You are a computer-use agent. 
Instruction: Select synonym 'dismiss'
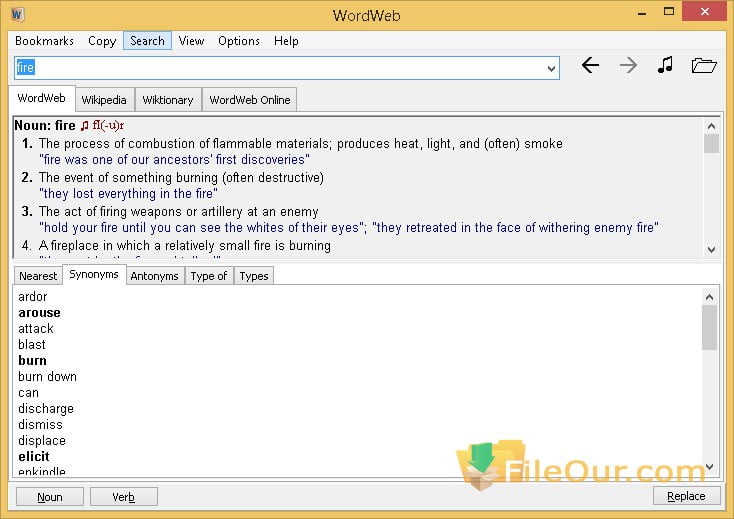pyautogui.click(x=40, y=424)
